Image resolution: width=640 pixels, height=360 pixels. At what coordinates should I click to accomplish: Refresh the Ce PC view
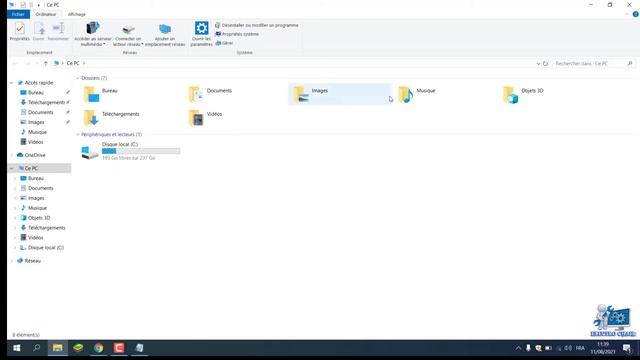[545, 64]
